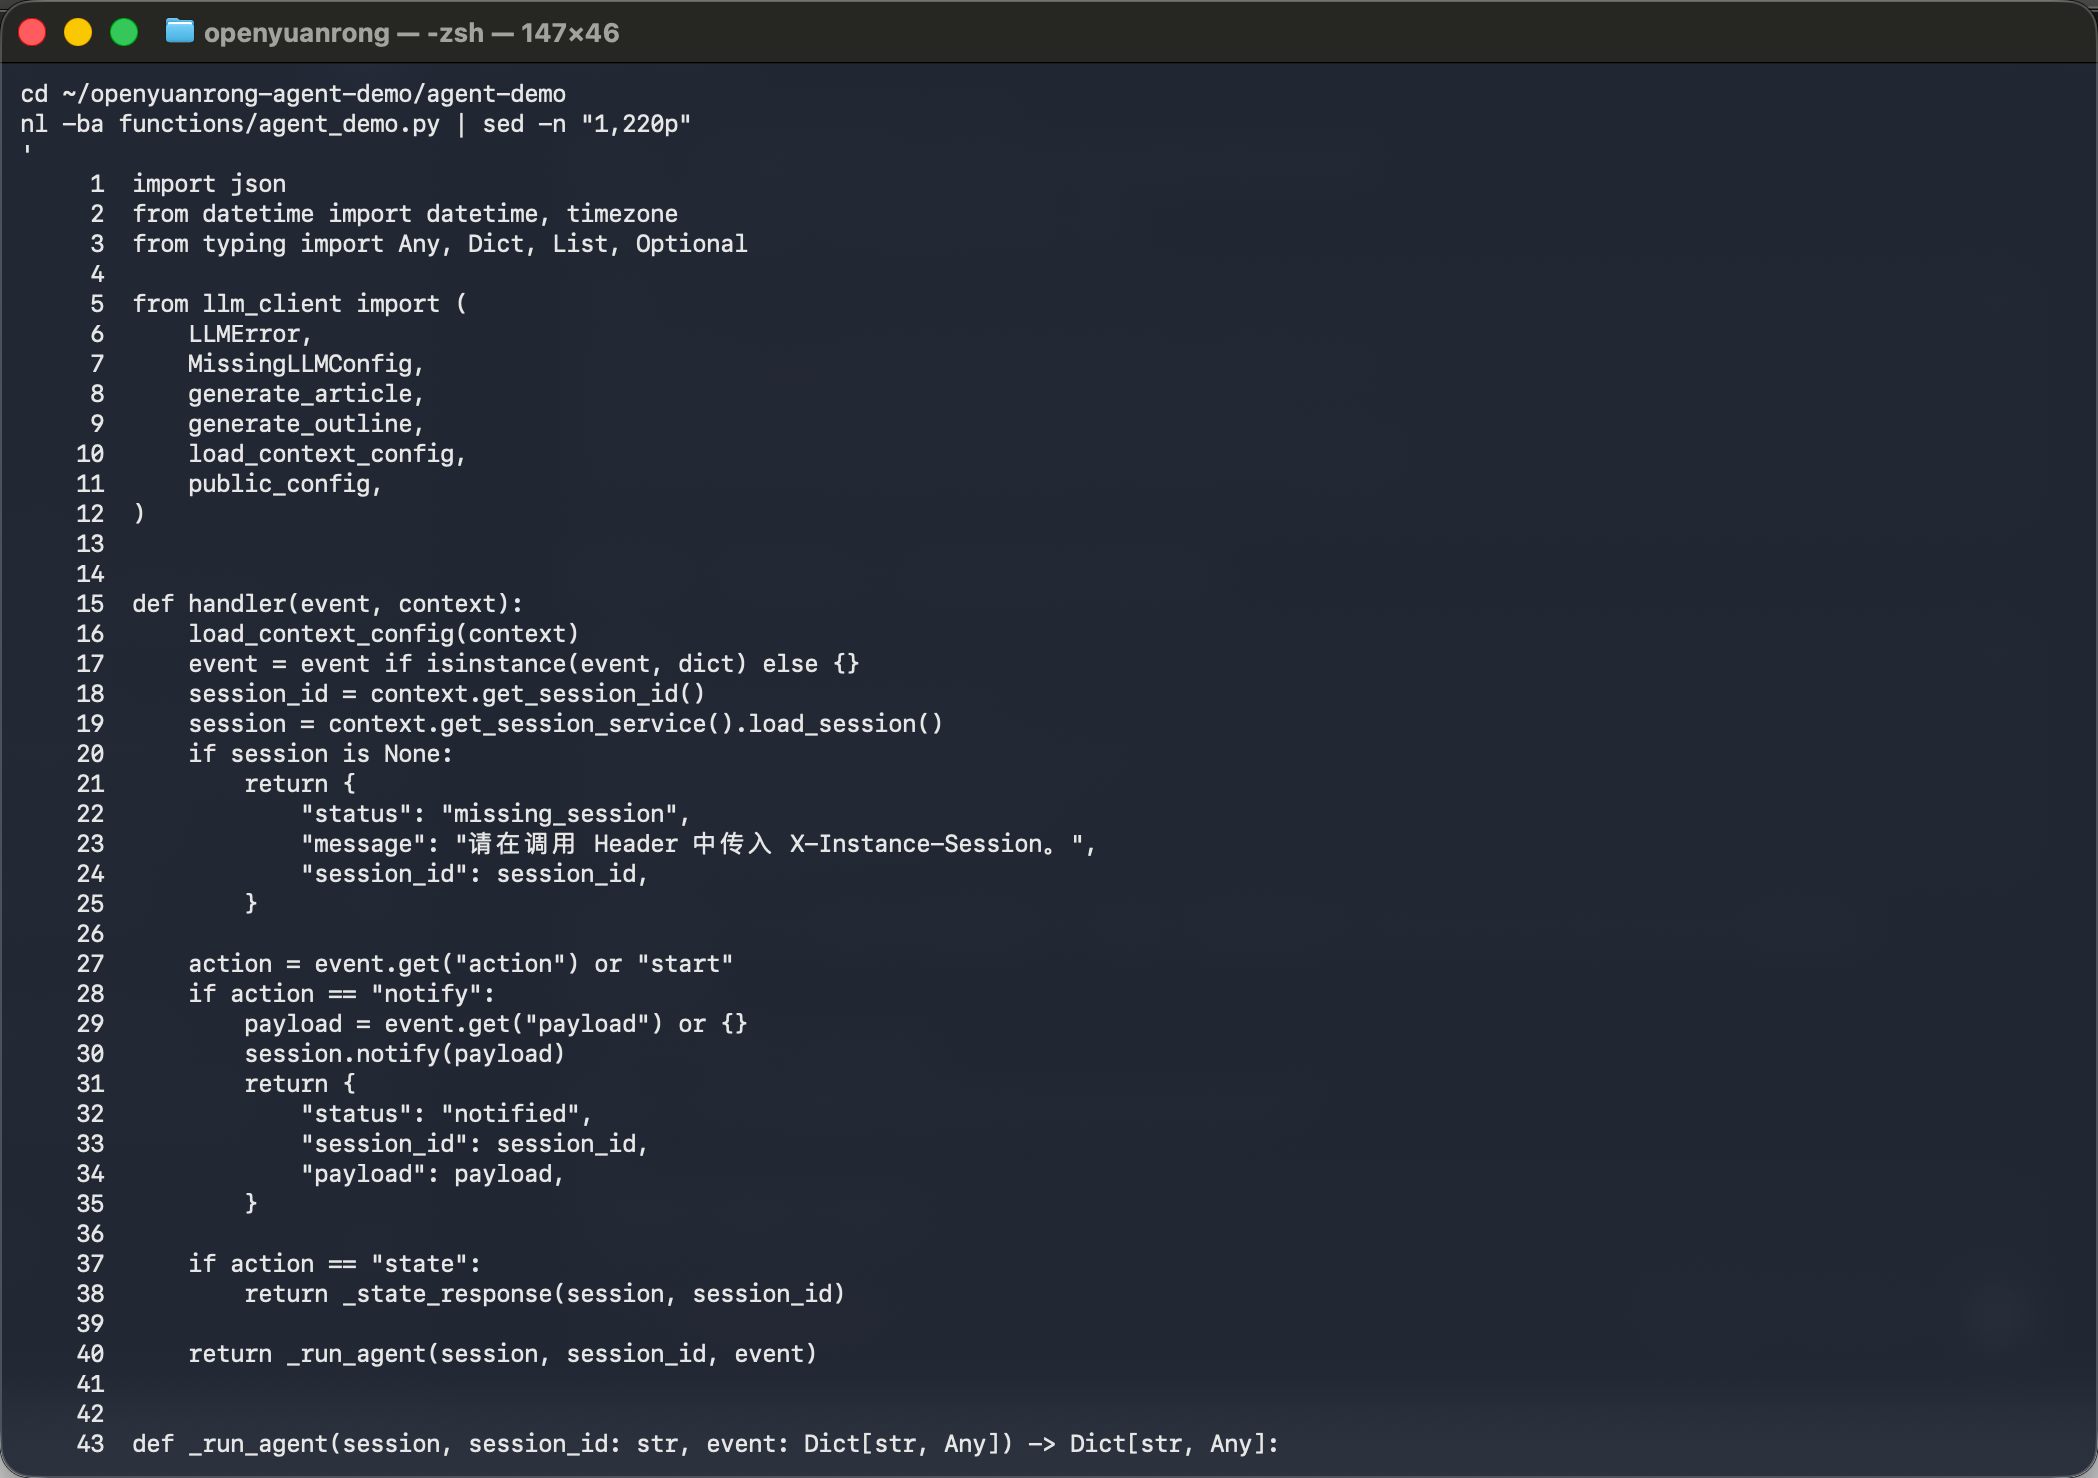
Task: Click 'return _state_response(session, session_id)' line
Action: [x=545, y=1294]
